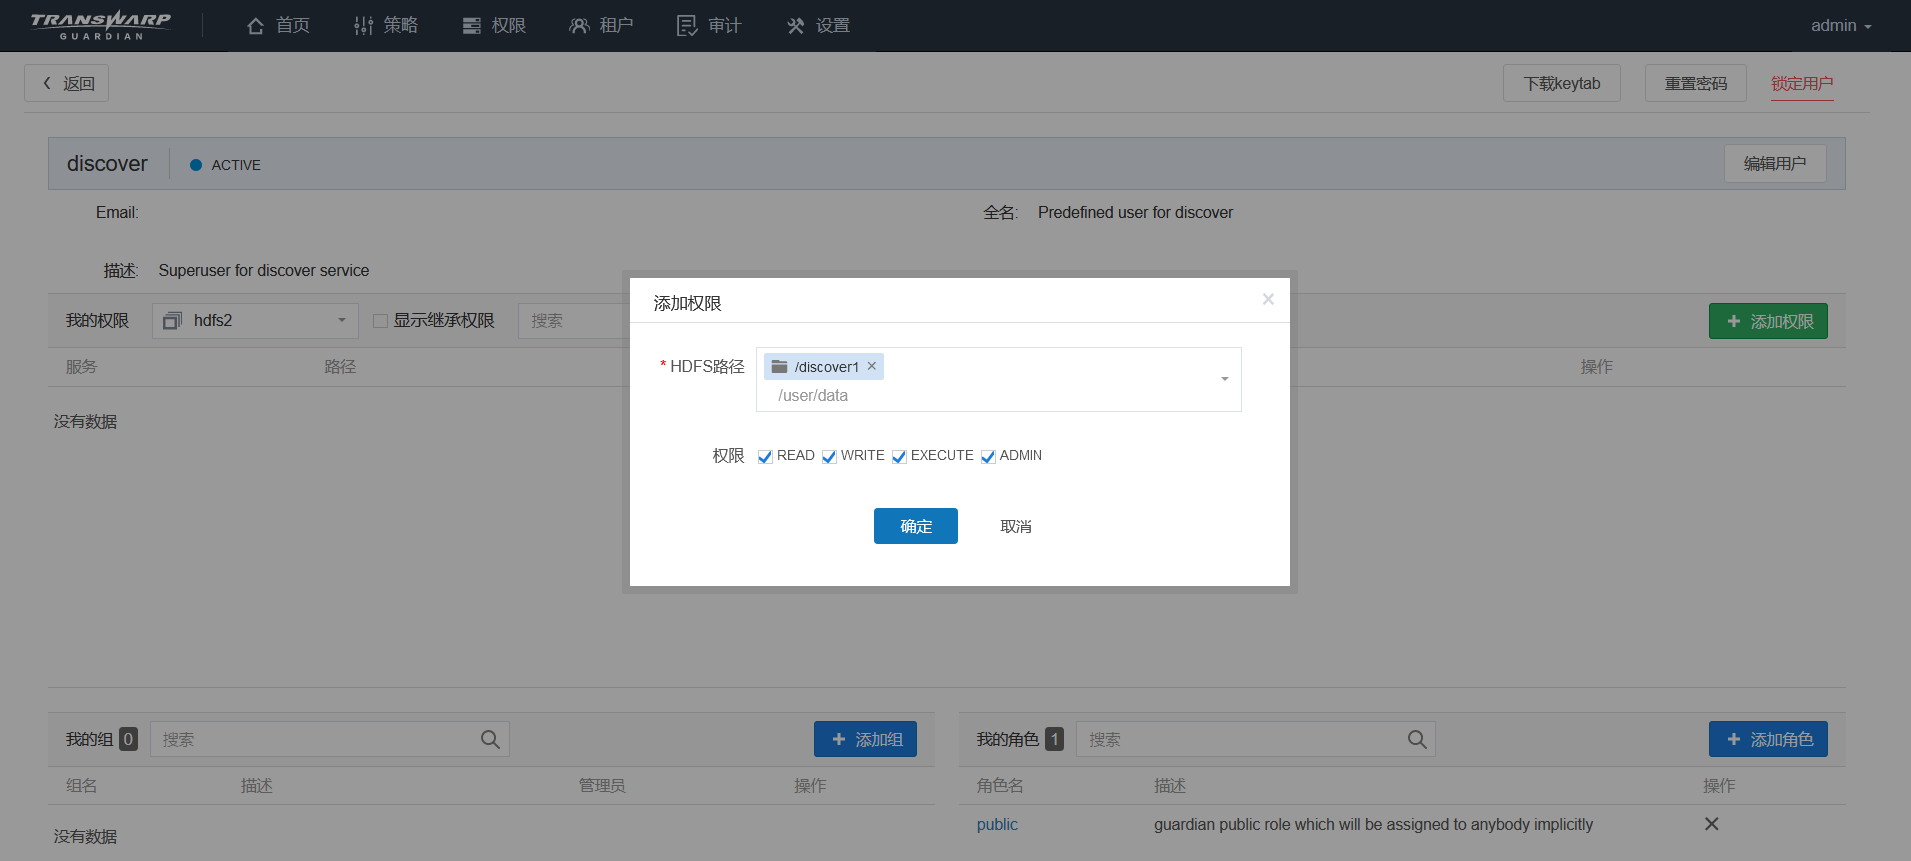The width and height of the screenshot is (1911, 861).
Task: Open the admin user menu
Action: [1840, 26]
